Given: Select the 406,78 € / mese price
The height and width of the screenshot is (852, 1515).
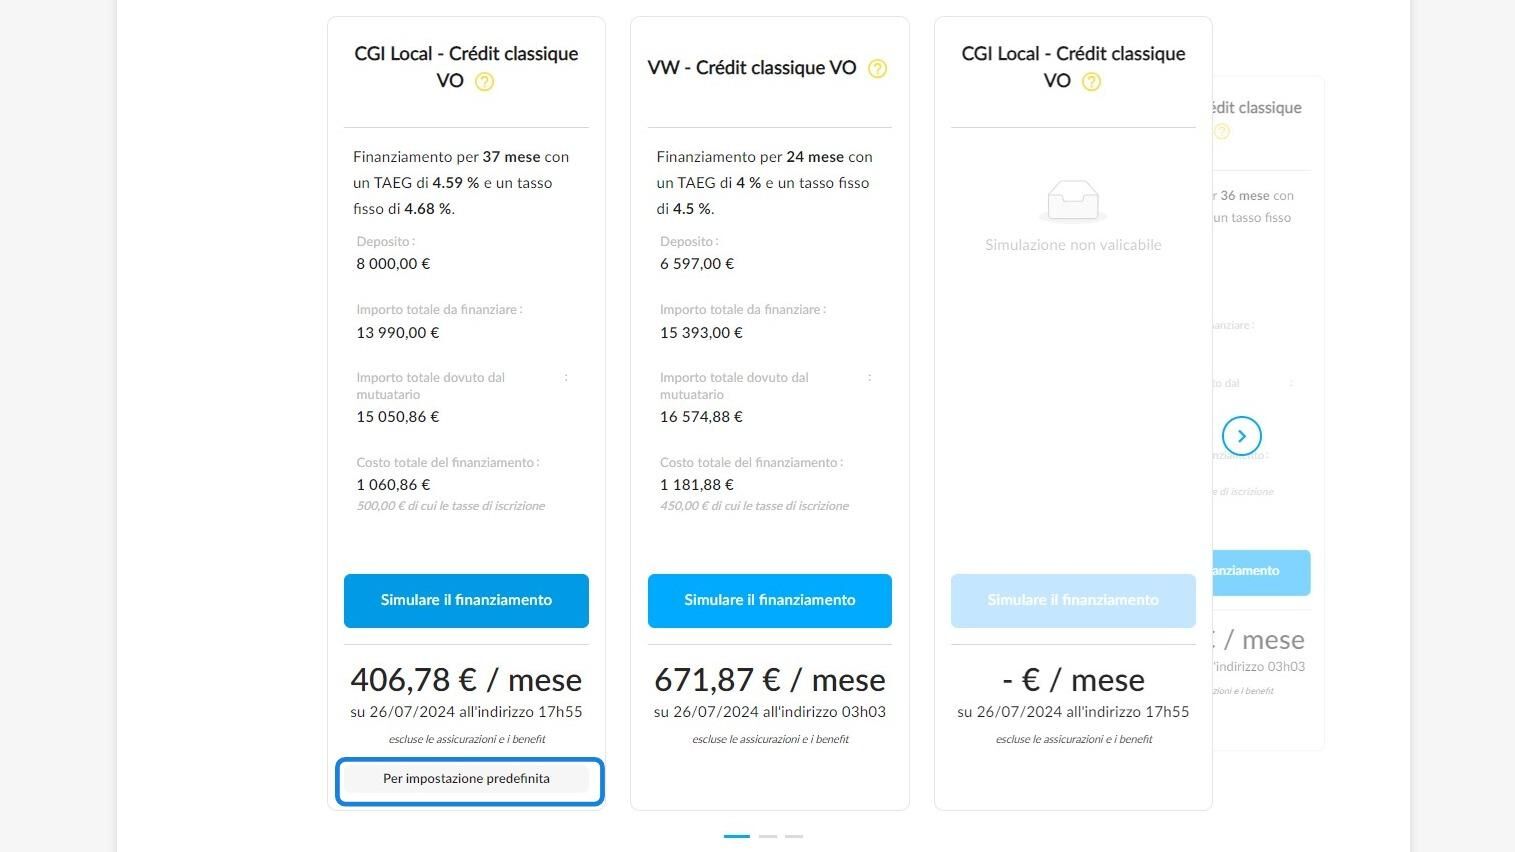Looking at the screenshot, I should [466, 680].
